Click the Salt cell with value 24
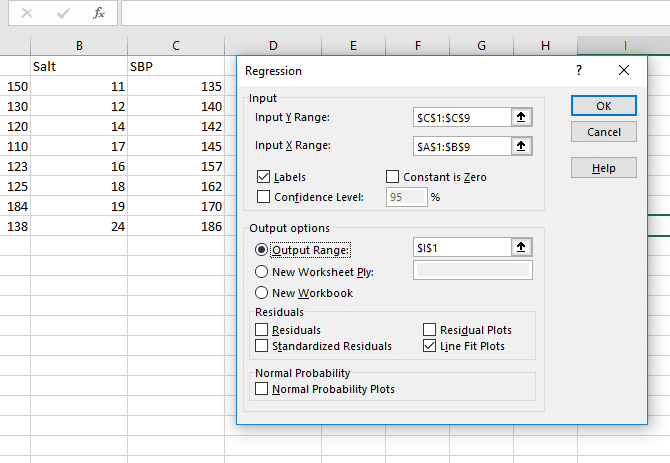This screenshot has height=463, width=670. click(x=79, y=226)
